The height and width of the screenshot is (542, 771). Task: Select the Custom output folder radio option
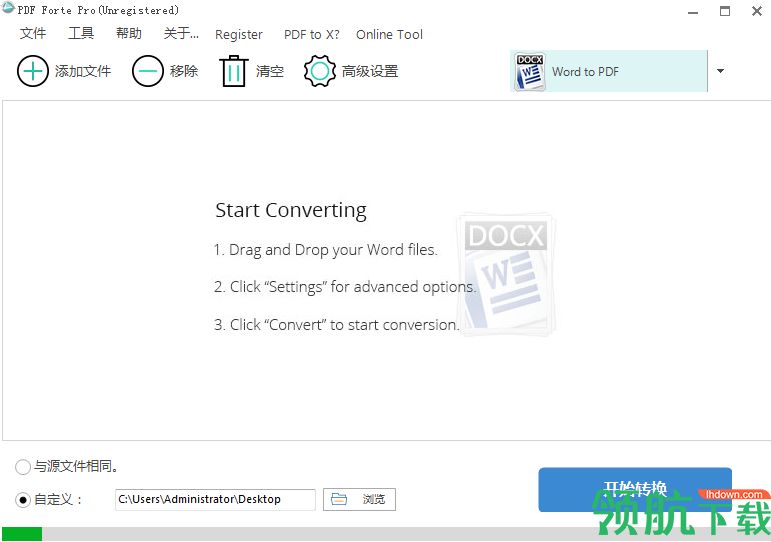[23, 500]
